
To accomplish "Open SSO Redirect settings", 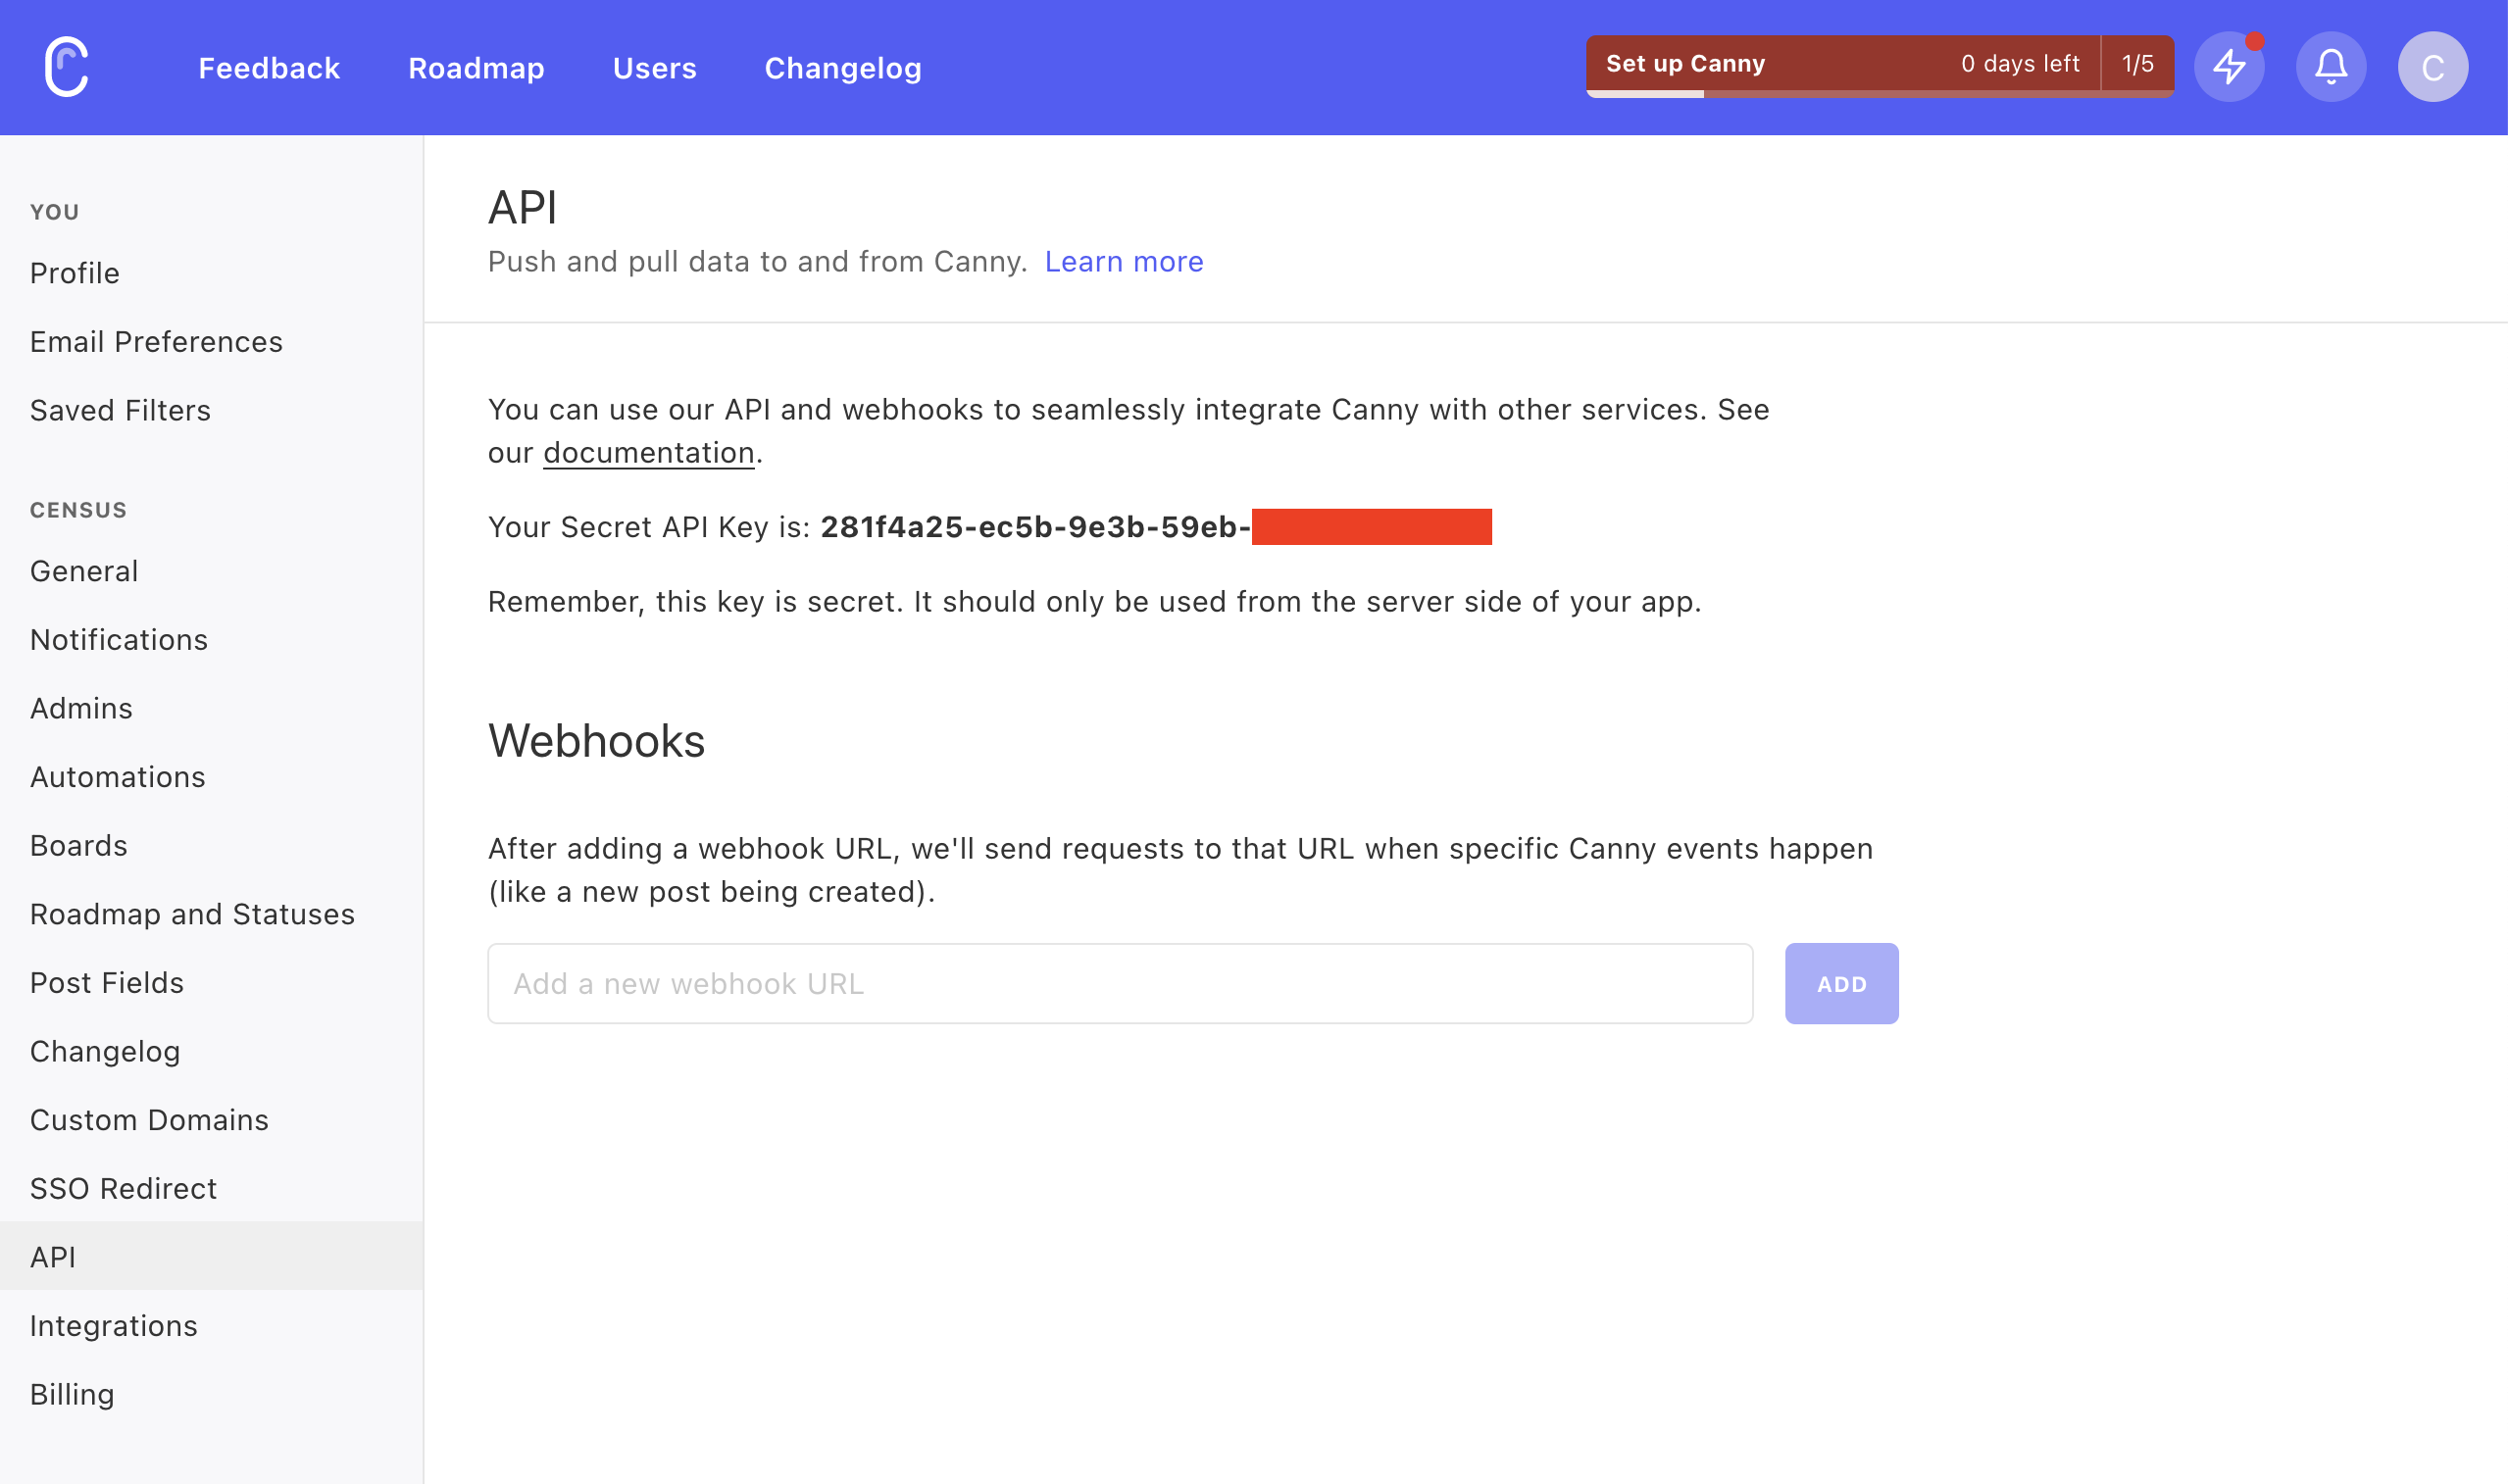I will point(123,1188).
